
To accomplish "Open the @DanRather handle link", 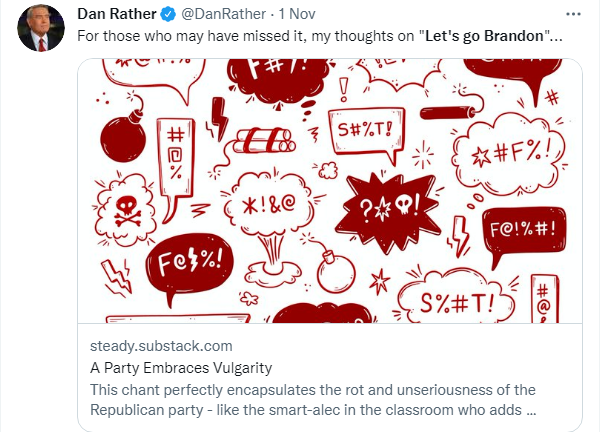I will tap(223, 14).
